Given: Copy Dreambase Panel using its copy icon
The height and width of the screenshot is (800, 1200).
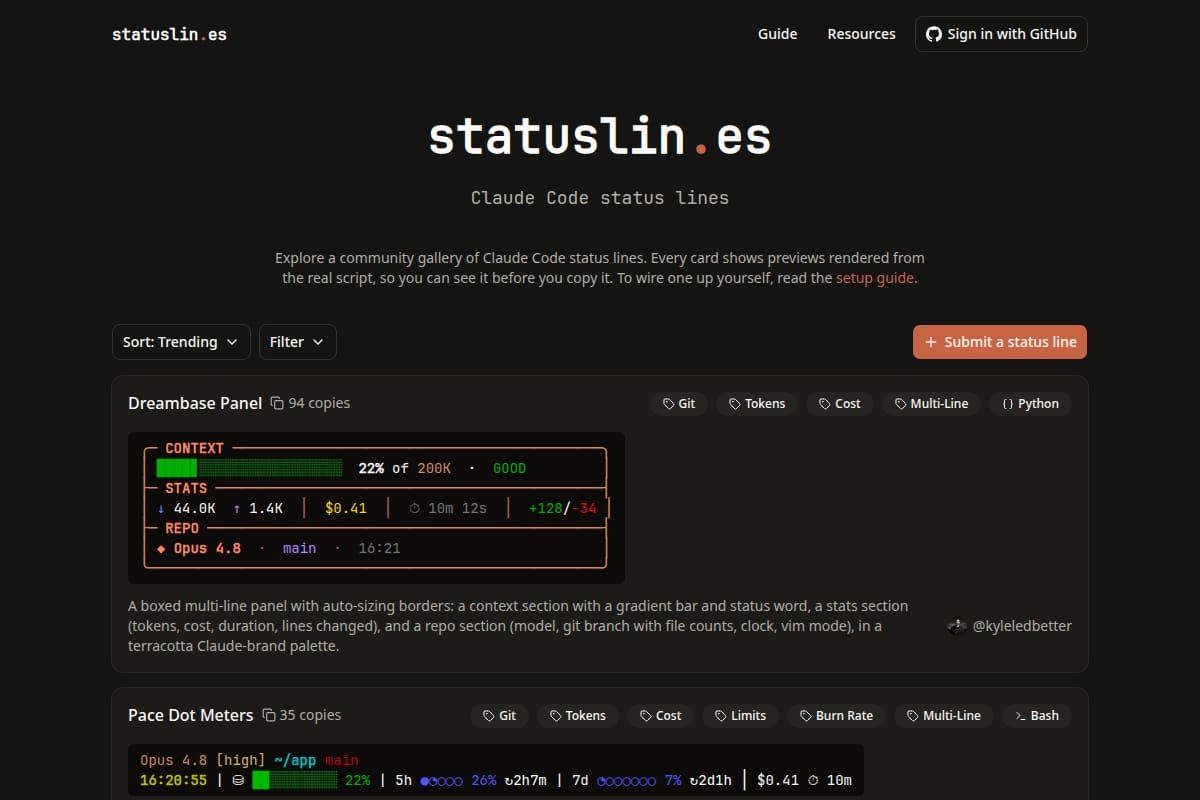Looking at the screenshot, I should click(x=277, y=403).
